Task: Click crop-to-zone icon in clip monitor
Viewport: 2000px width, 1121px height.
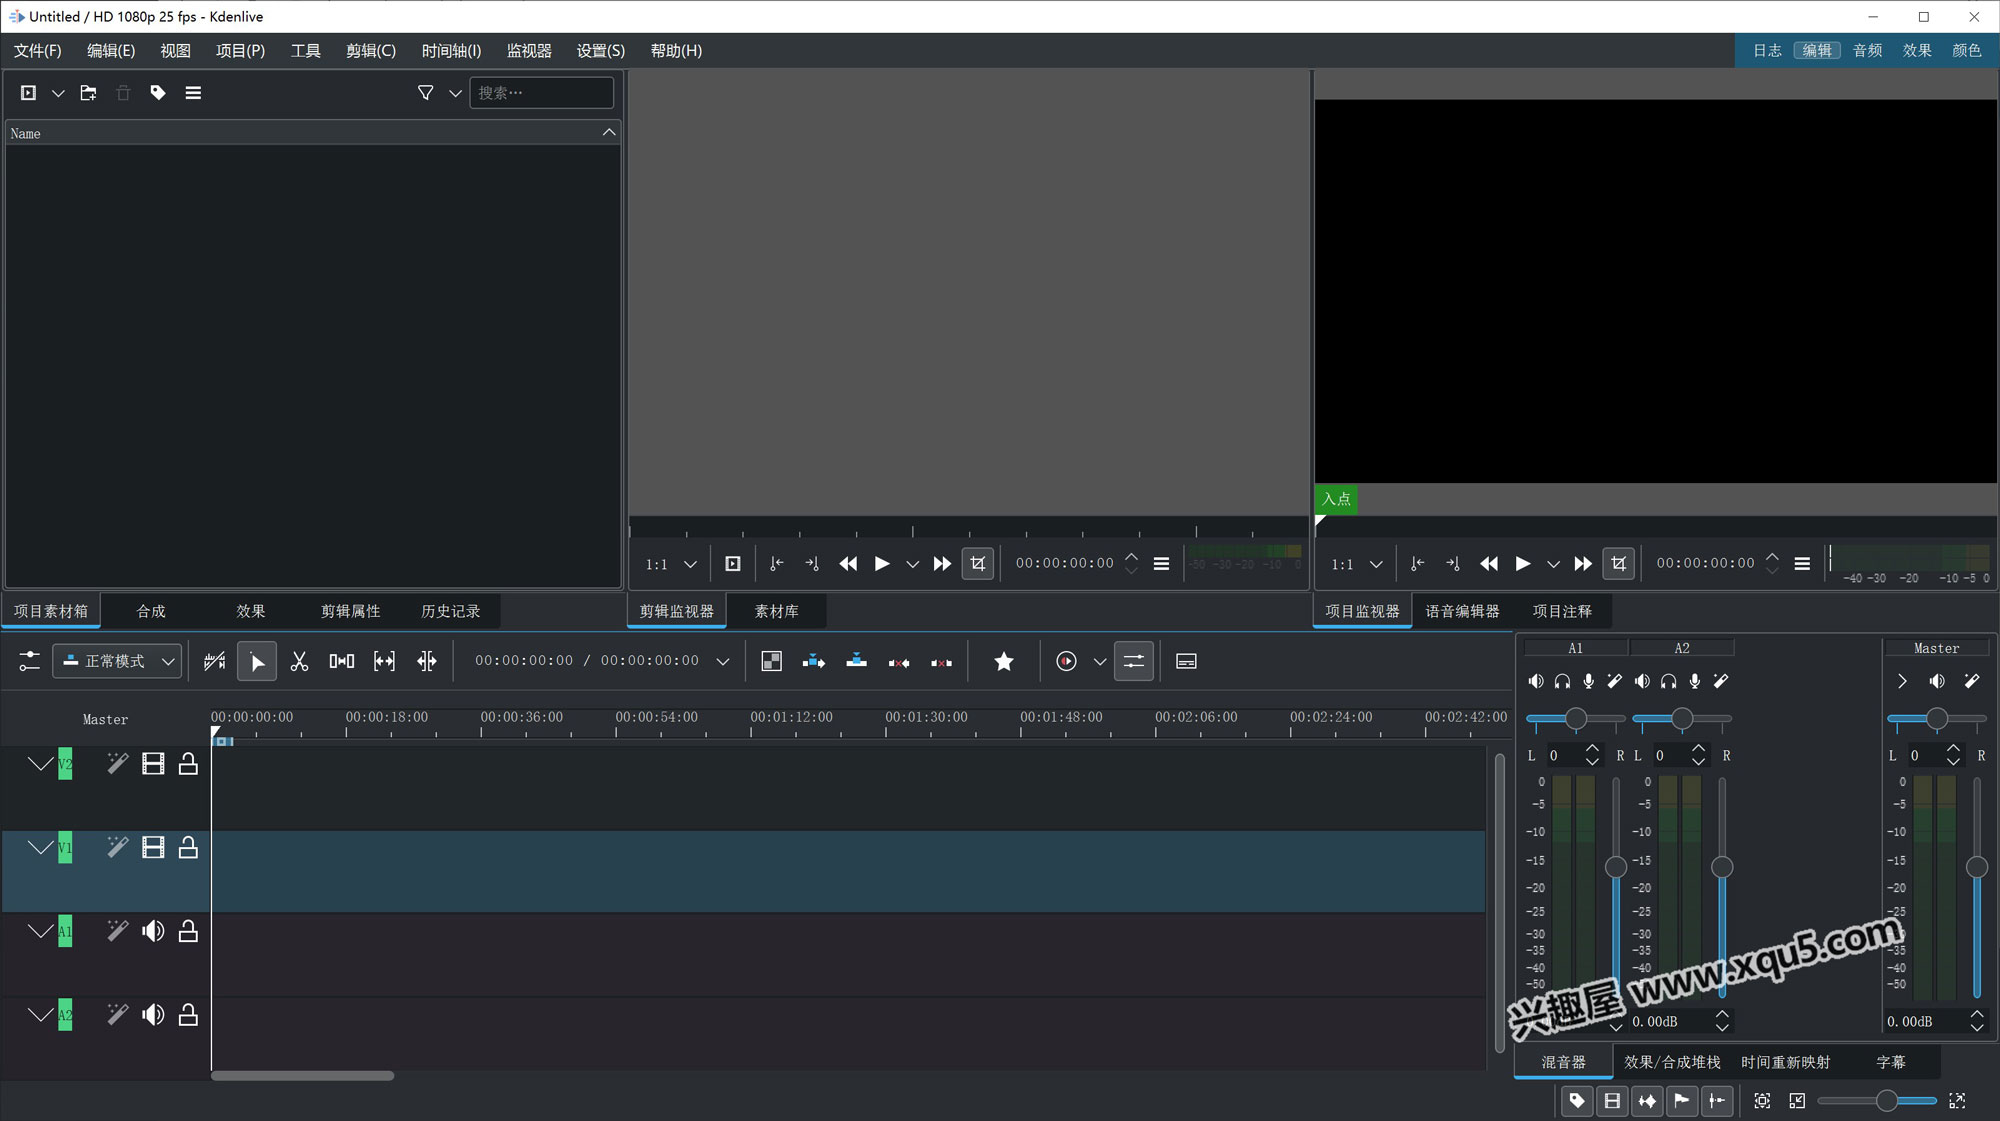Action: coord(978,564)
